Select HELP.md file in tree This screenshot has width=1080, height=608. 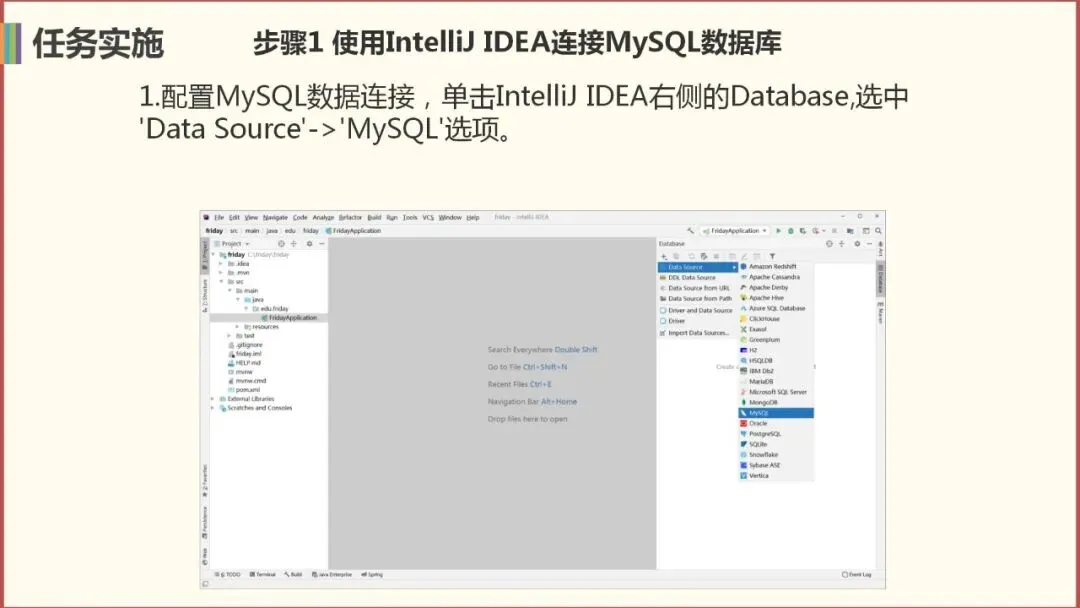click(244, 363)
